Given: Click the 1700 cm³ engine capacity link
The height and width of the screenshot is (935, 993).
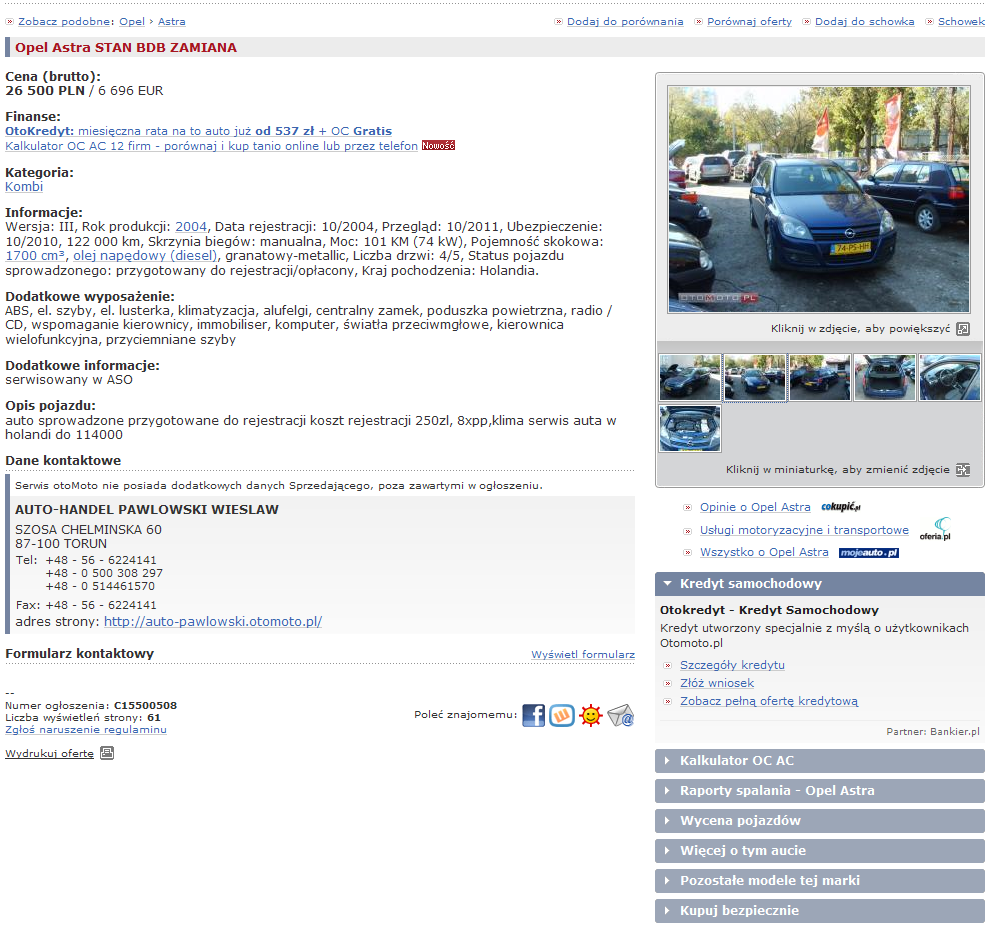Looking at the screenshot, I should click(35, 256).
